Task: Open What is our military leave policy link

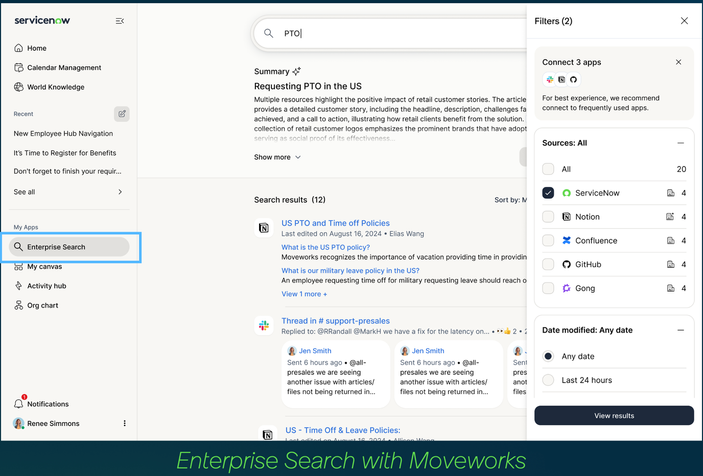Action: point(350,271)
